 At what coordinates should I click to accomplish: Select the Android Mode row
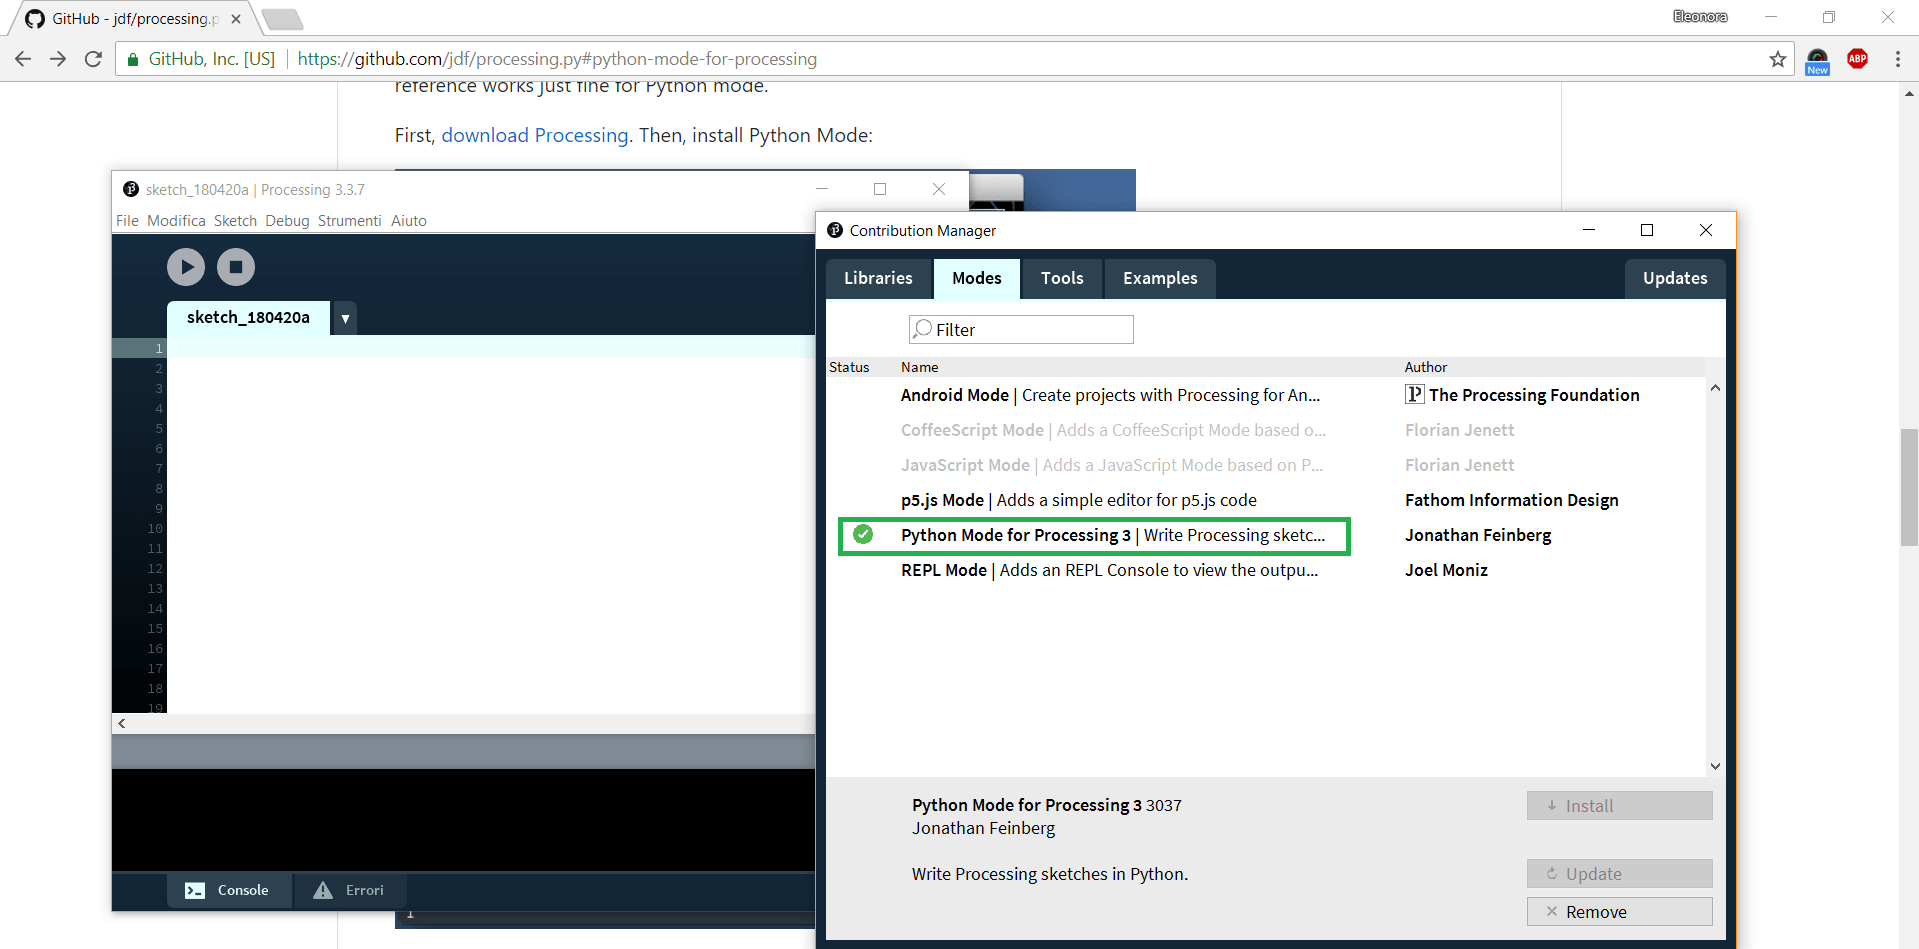1267,395
